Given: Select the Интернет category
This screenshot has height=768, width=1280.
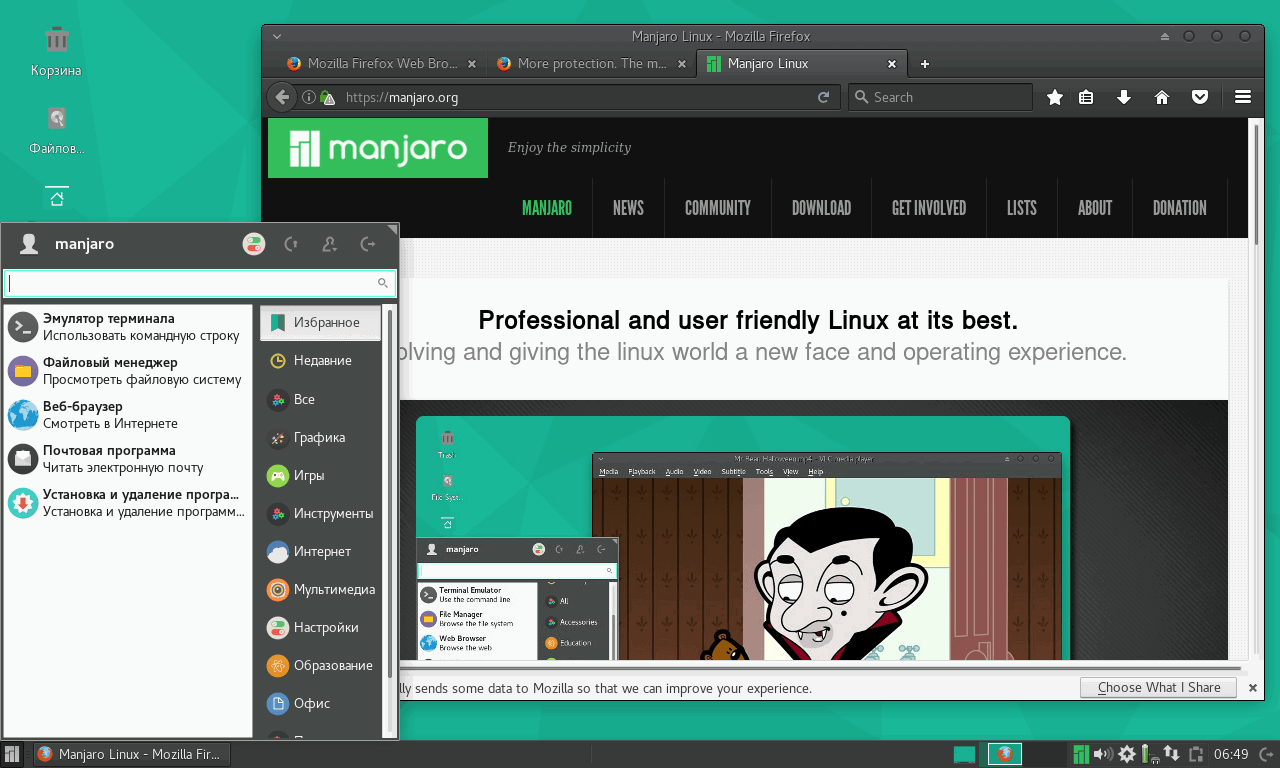Looking at the screenshot, I should pos(321,551).
